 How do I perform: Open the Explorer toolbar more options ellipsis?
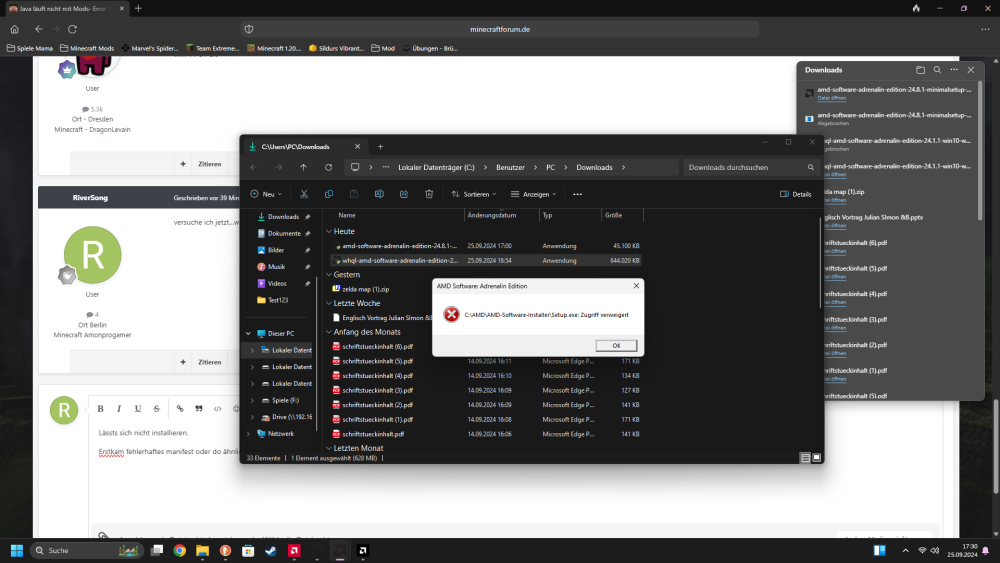(x=577, y=194)
